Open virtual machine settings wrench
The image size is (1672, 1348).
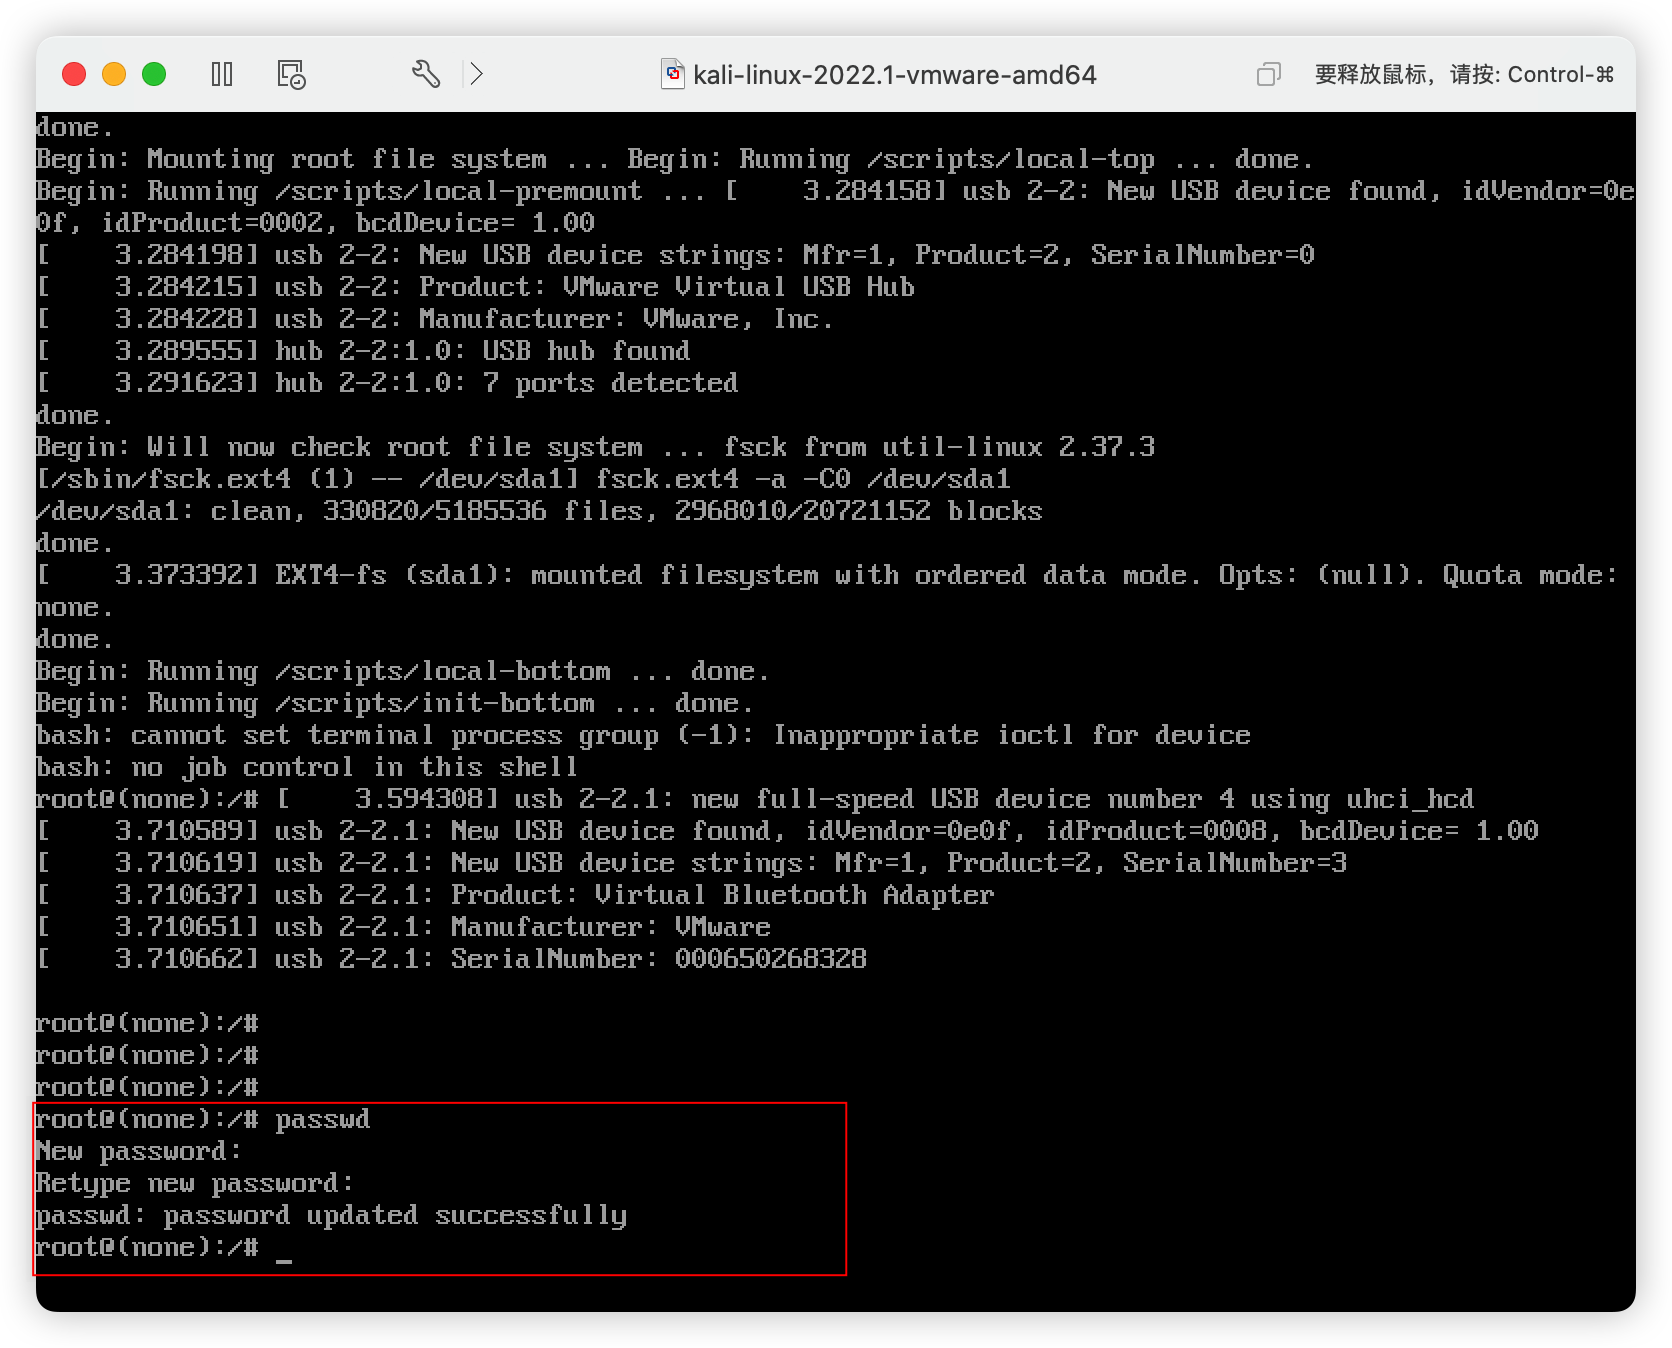click(x=426, y=74)
